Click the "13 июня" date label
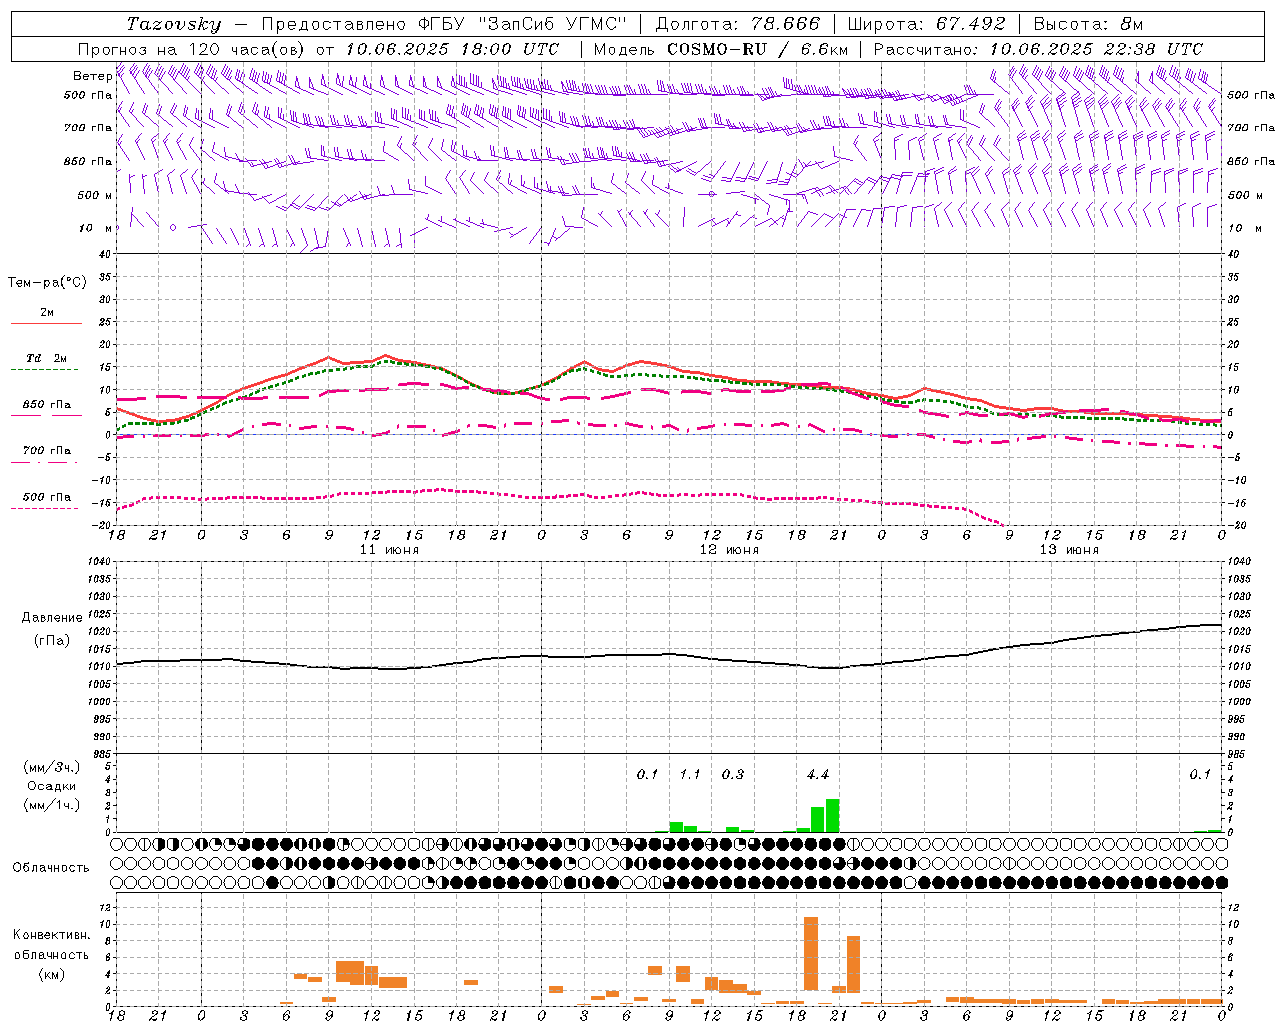 pos(1069,550)
